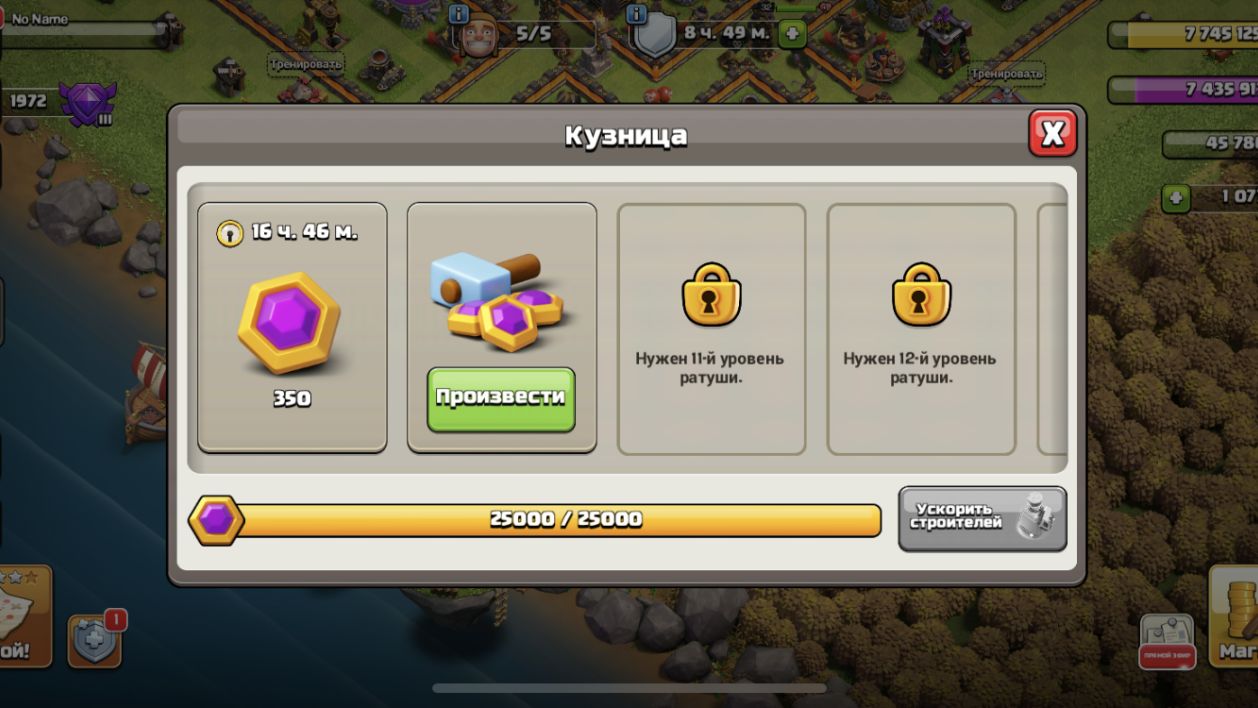Tap the purple league badge near 1972
The height and width of the screenshot is (708, 1258).
[x=88, y=102]
